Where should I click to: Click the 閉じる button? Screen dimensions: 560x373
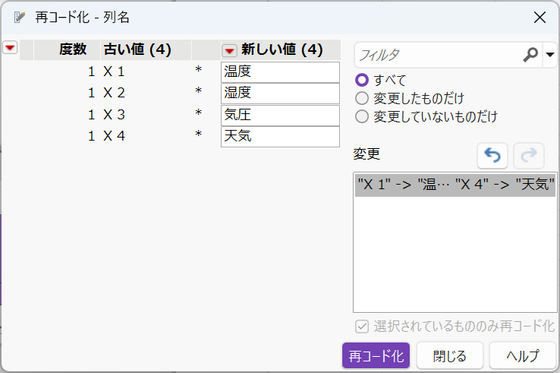pos(450,355)
